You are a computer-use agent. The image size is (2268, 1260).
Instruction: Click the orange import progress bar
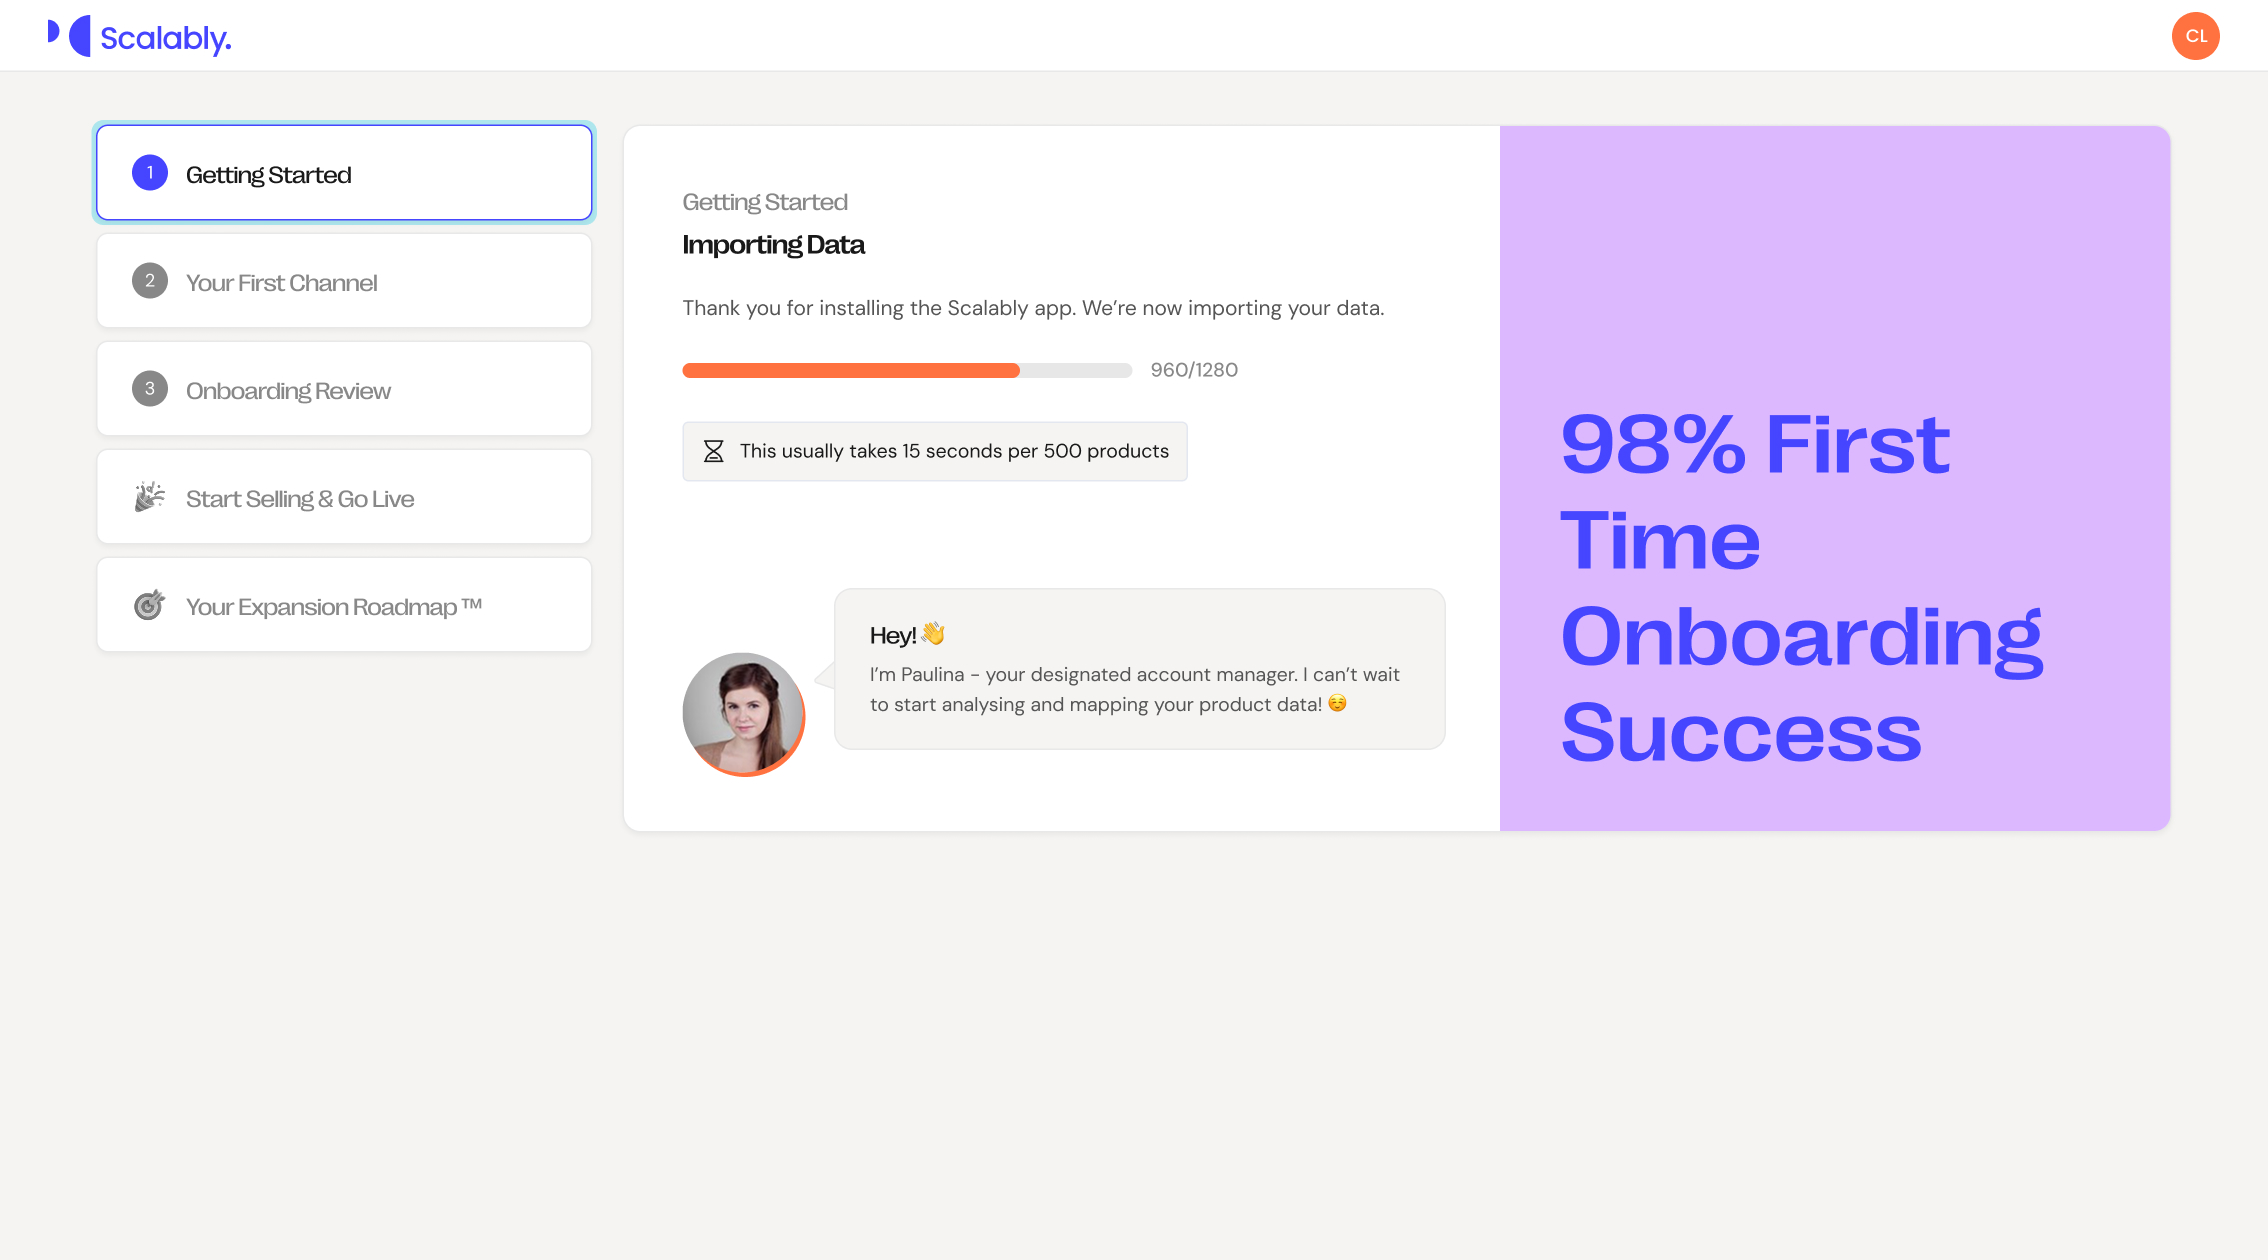click(851, 370)
